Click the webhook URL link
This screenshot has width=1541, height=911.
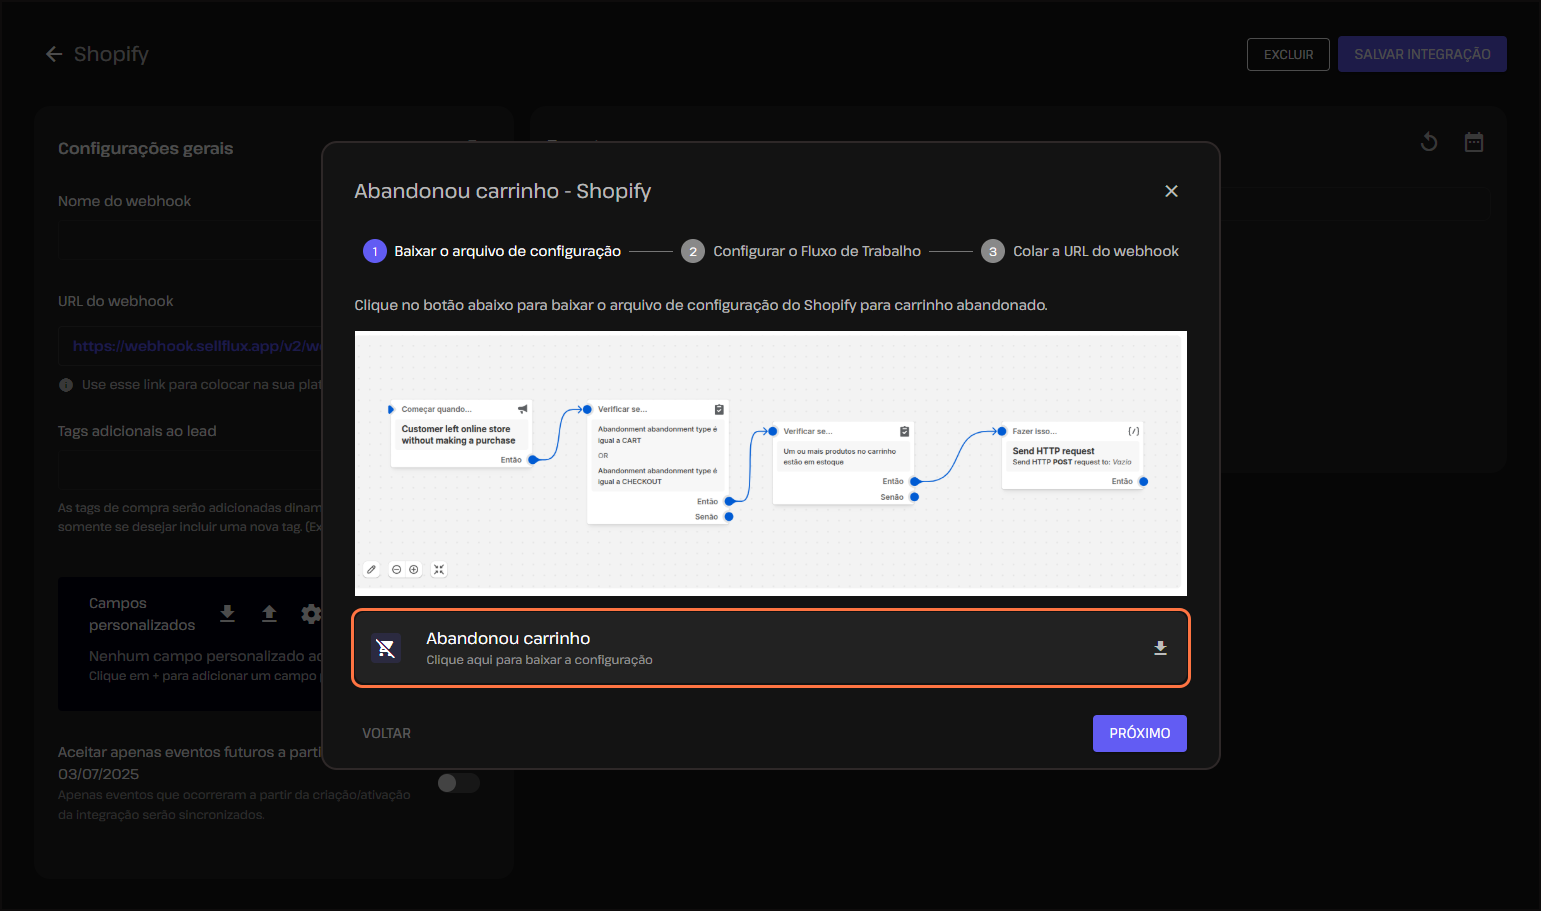(197, 346)
